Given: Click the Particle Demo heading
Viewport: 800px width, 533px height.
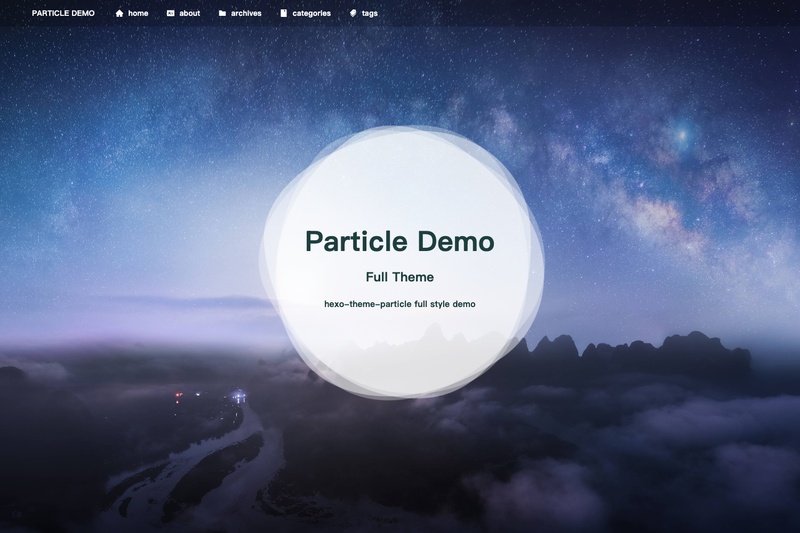Looking at the screenshot, I should 400,241.
